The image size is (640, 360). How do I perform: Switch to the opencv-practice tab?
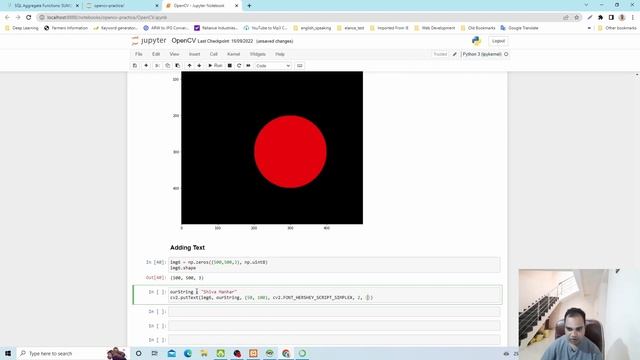tap(122, 6)
